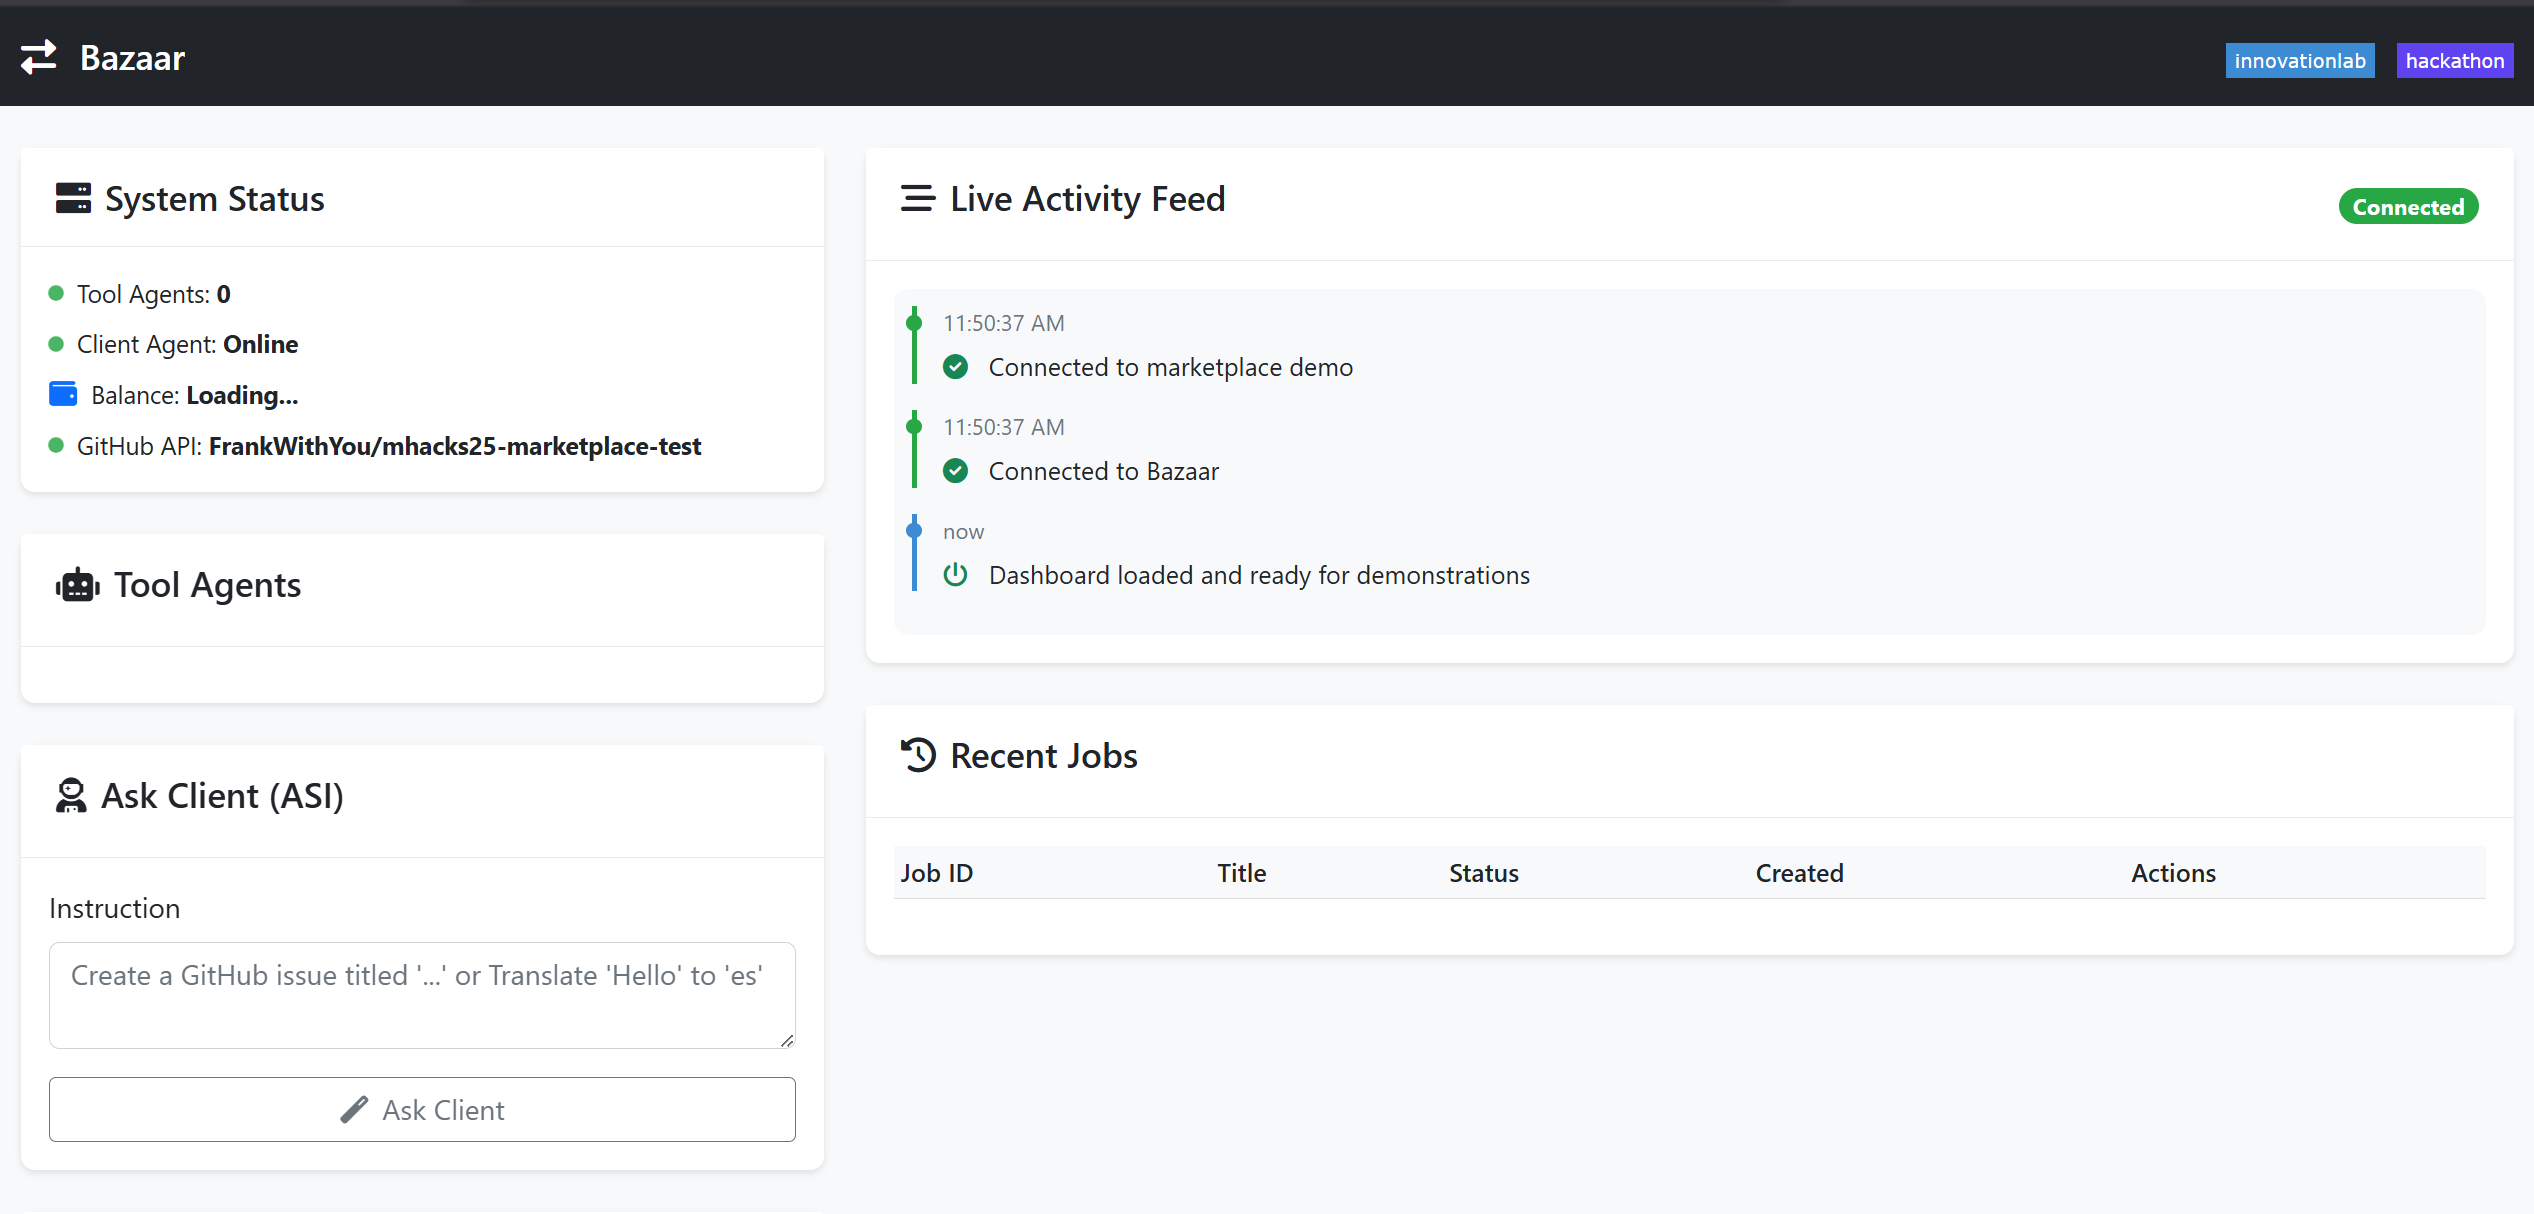Click checkmark next to Connected to Bazaar
This screenshot has width=2534, height=1214.
point(955,470)
